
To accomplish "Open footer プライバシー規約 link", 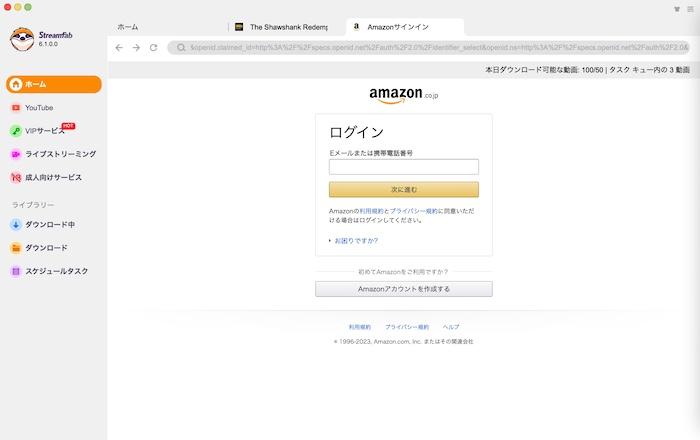I will click(407, 327).
